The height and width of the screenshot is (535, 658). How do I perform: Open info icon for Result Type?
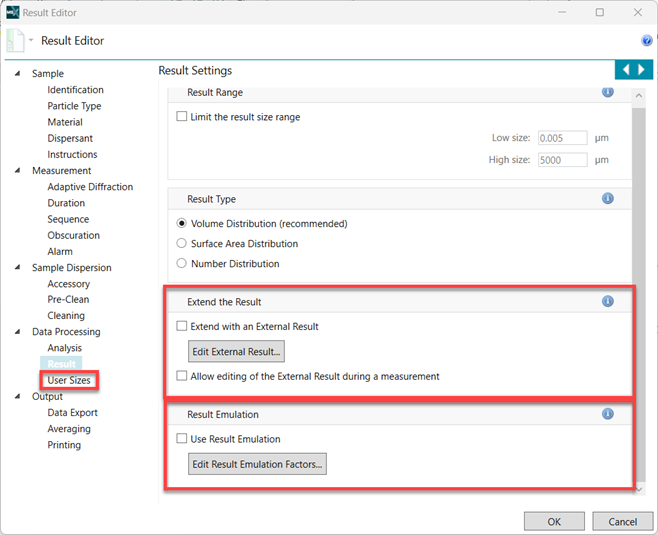click(x=608, y=198)
